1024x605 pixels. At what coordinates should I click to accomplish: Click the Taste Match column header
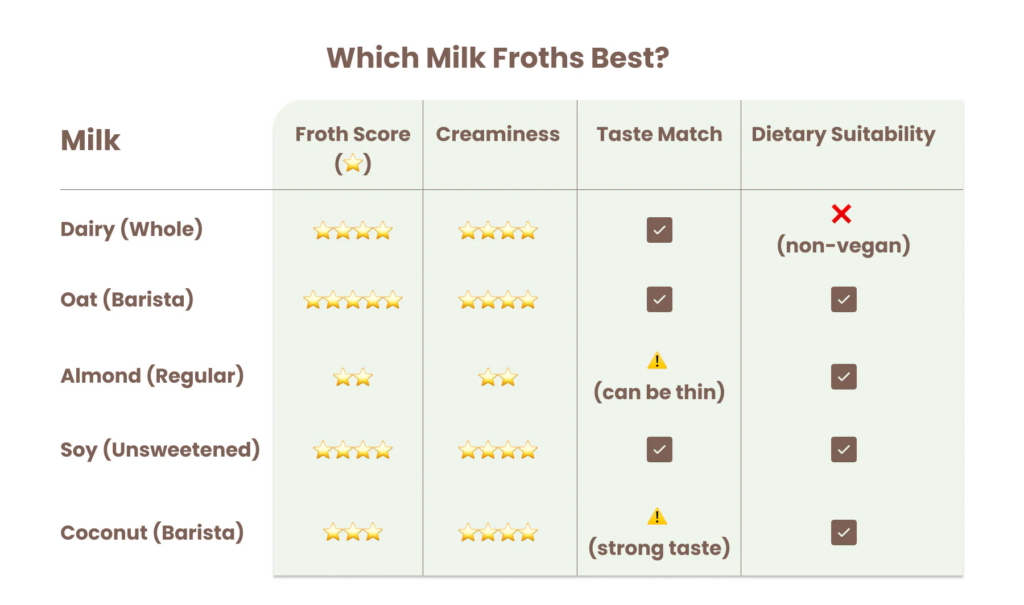click(660, 134)
